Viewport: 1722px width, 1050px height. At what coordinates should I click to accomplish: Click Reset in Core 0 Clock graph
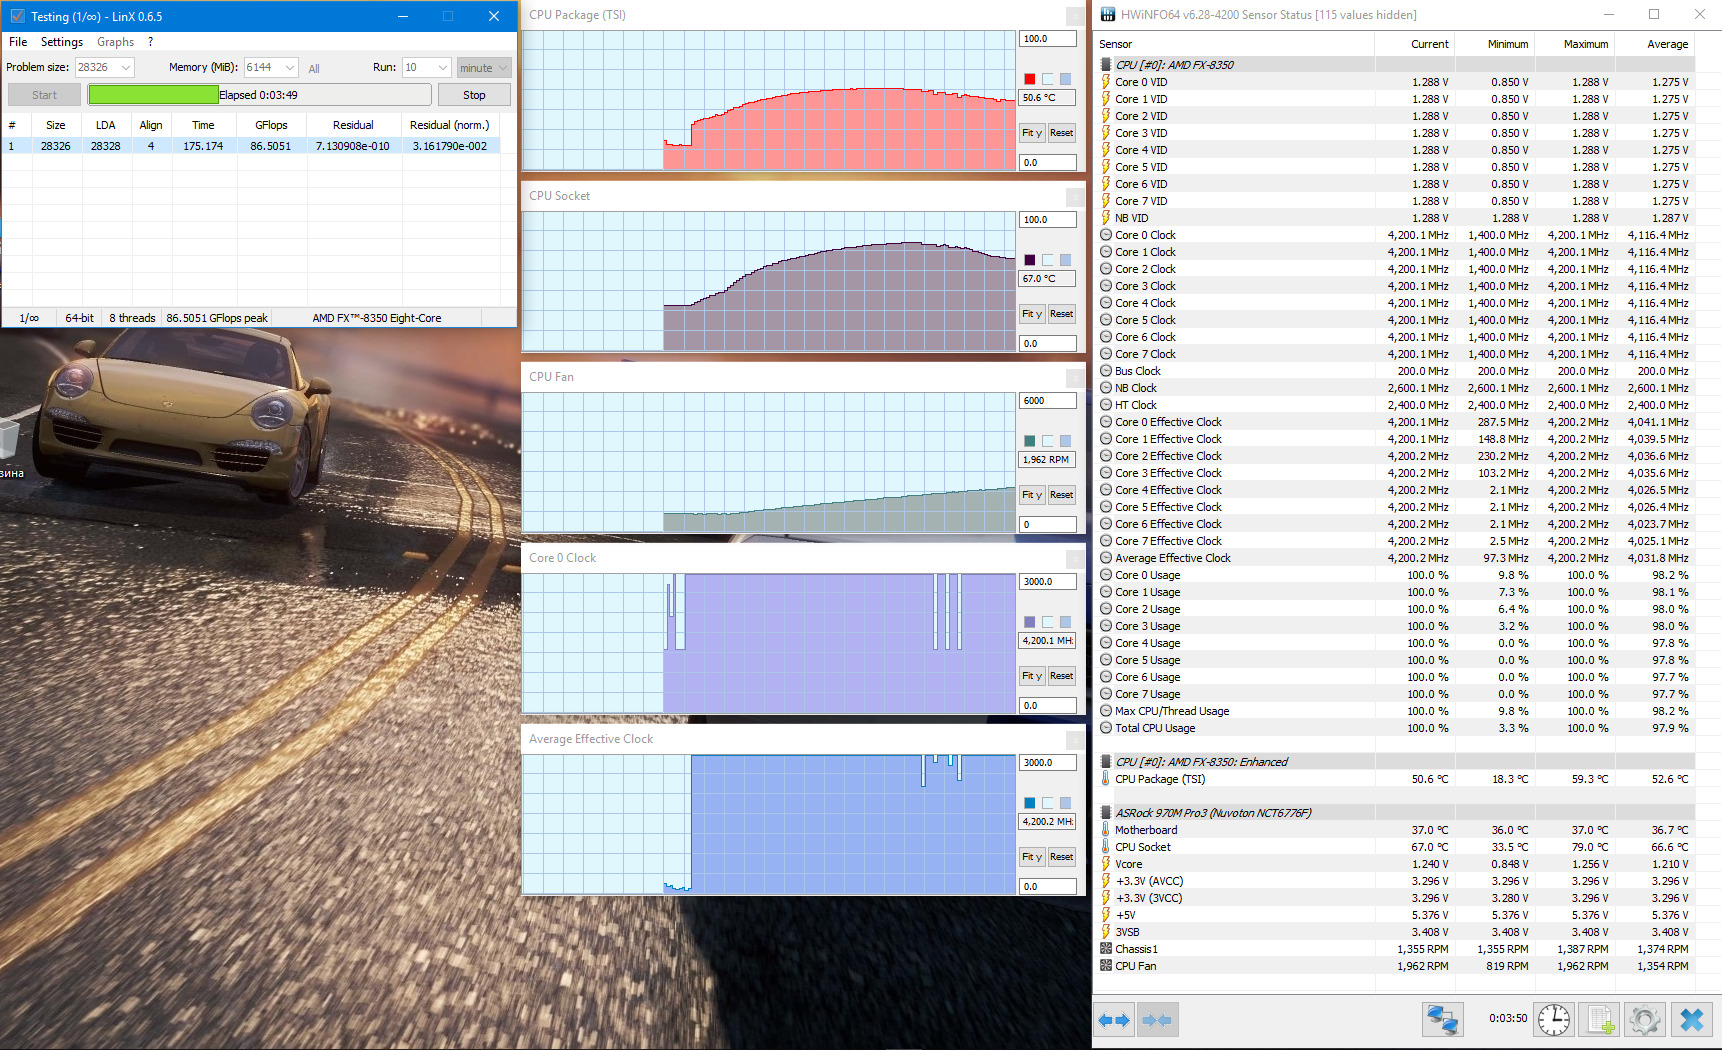[1061, 676]
